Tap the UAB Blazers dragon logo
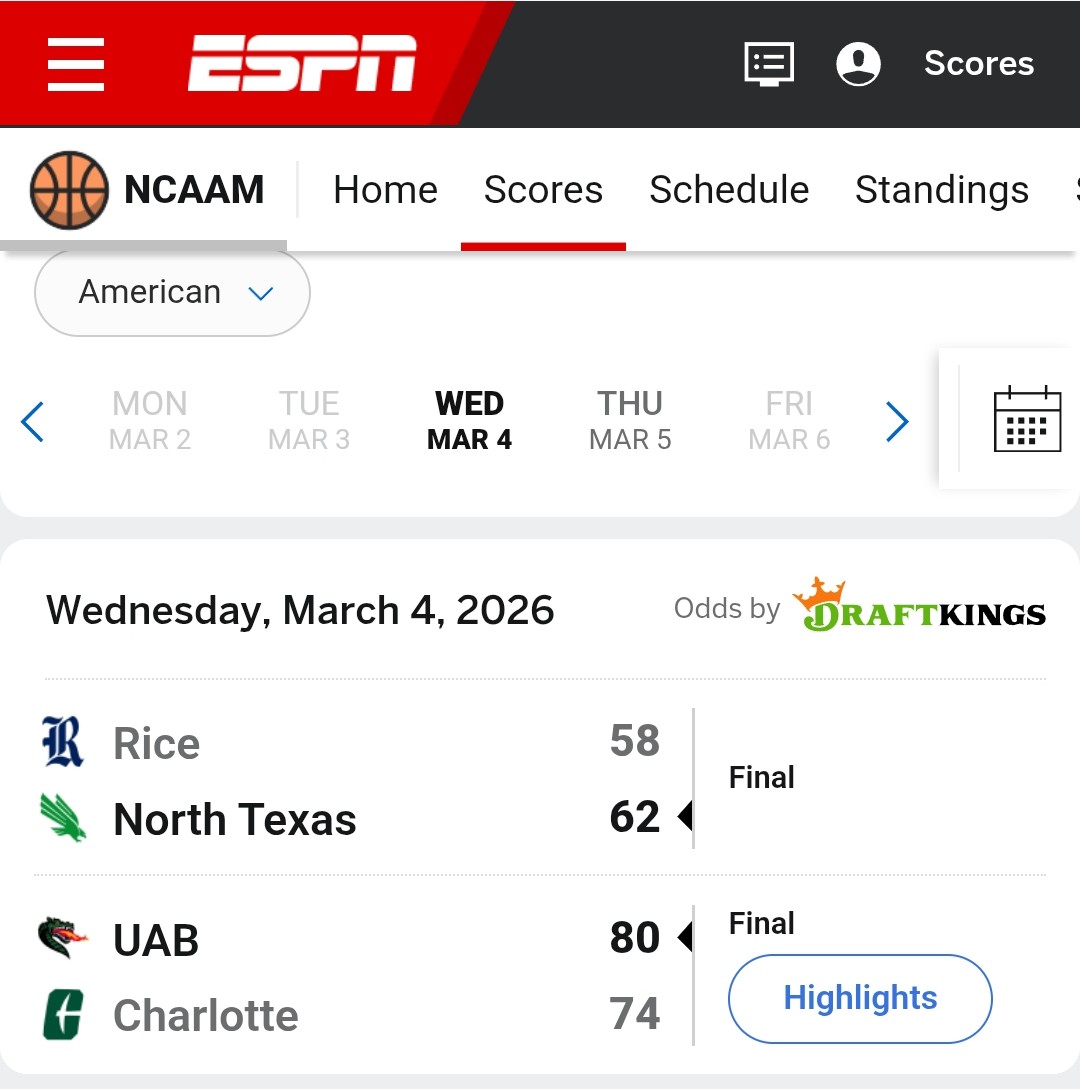Screen dimensions: 1080x1089 click(x=63, y=938)
